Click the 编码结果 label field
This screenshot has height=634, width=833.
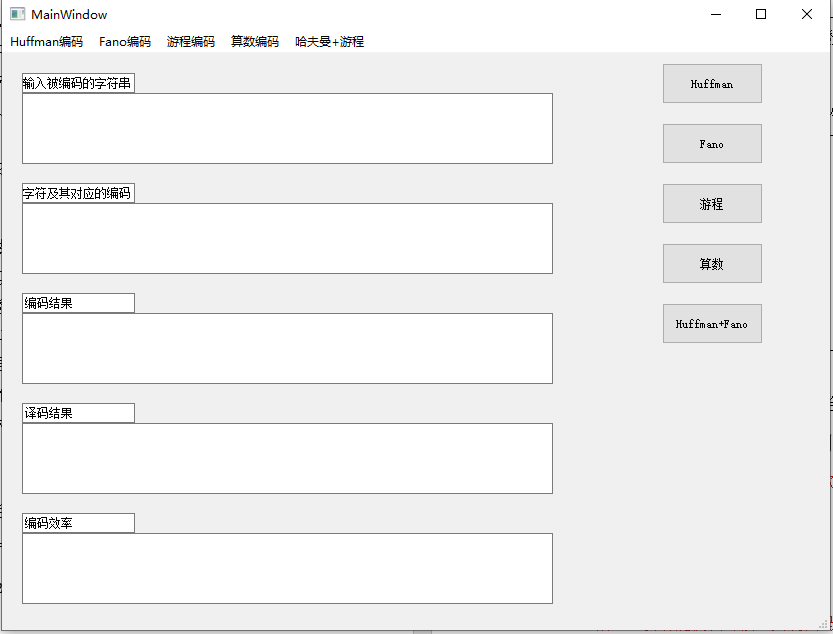[78, 303]
